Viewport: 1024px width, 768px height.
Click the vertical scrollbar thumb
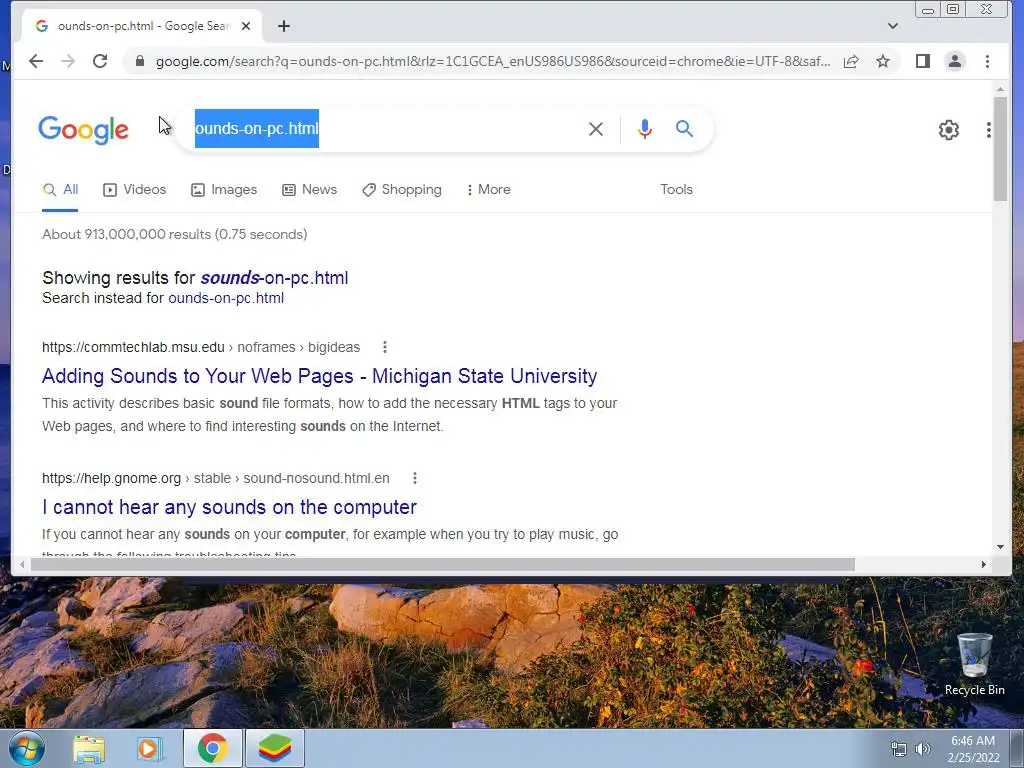(x=1000, y=149)
